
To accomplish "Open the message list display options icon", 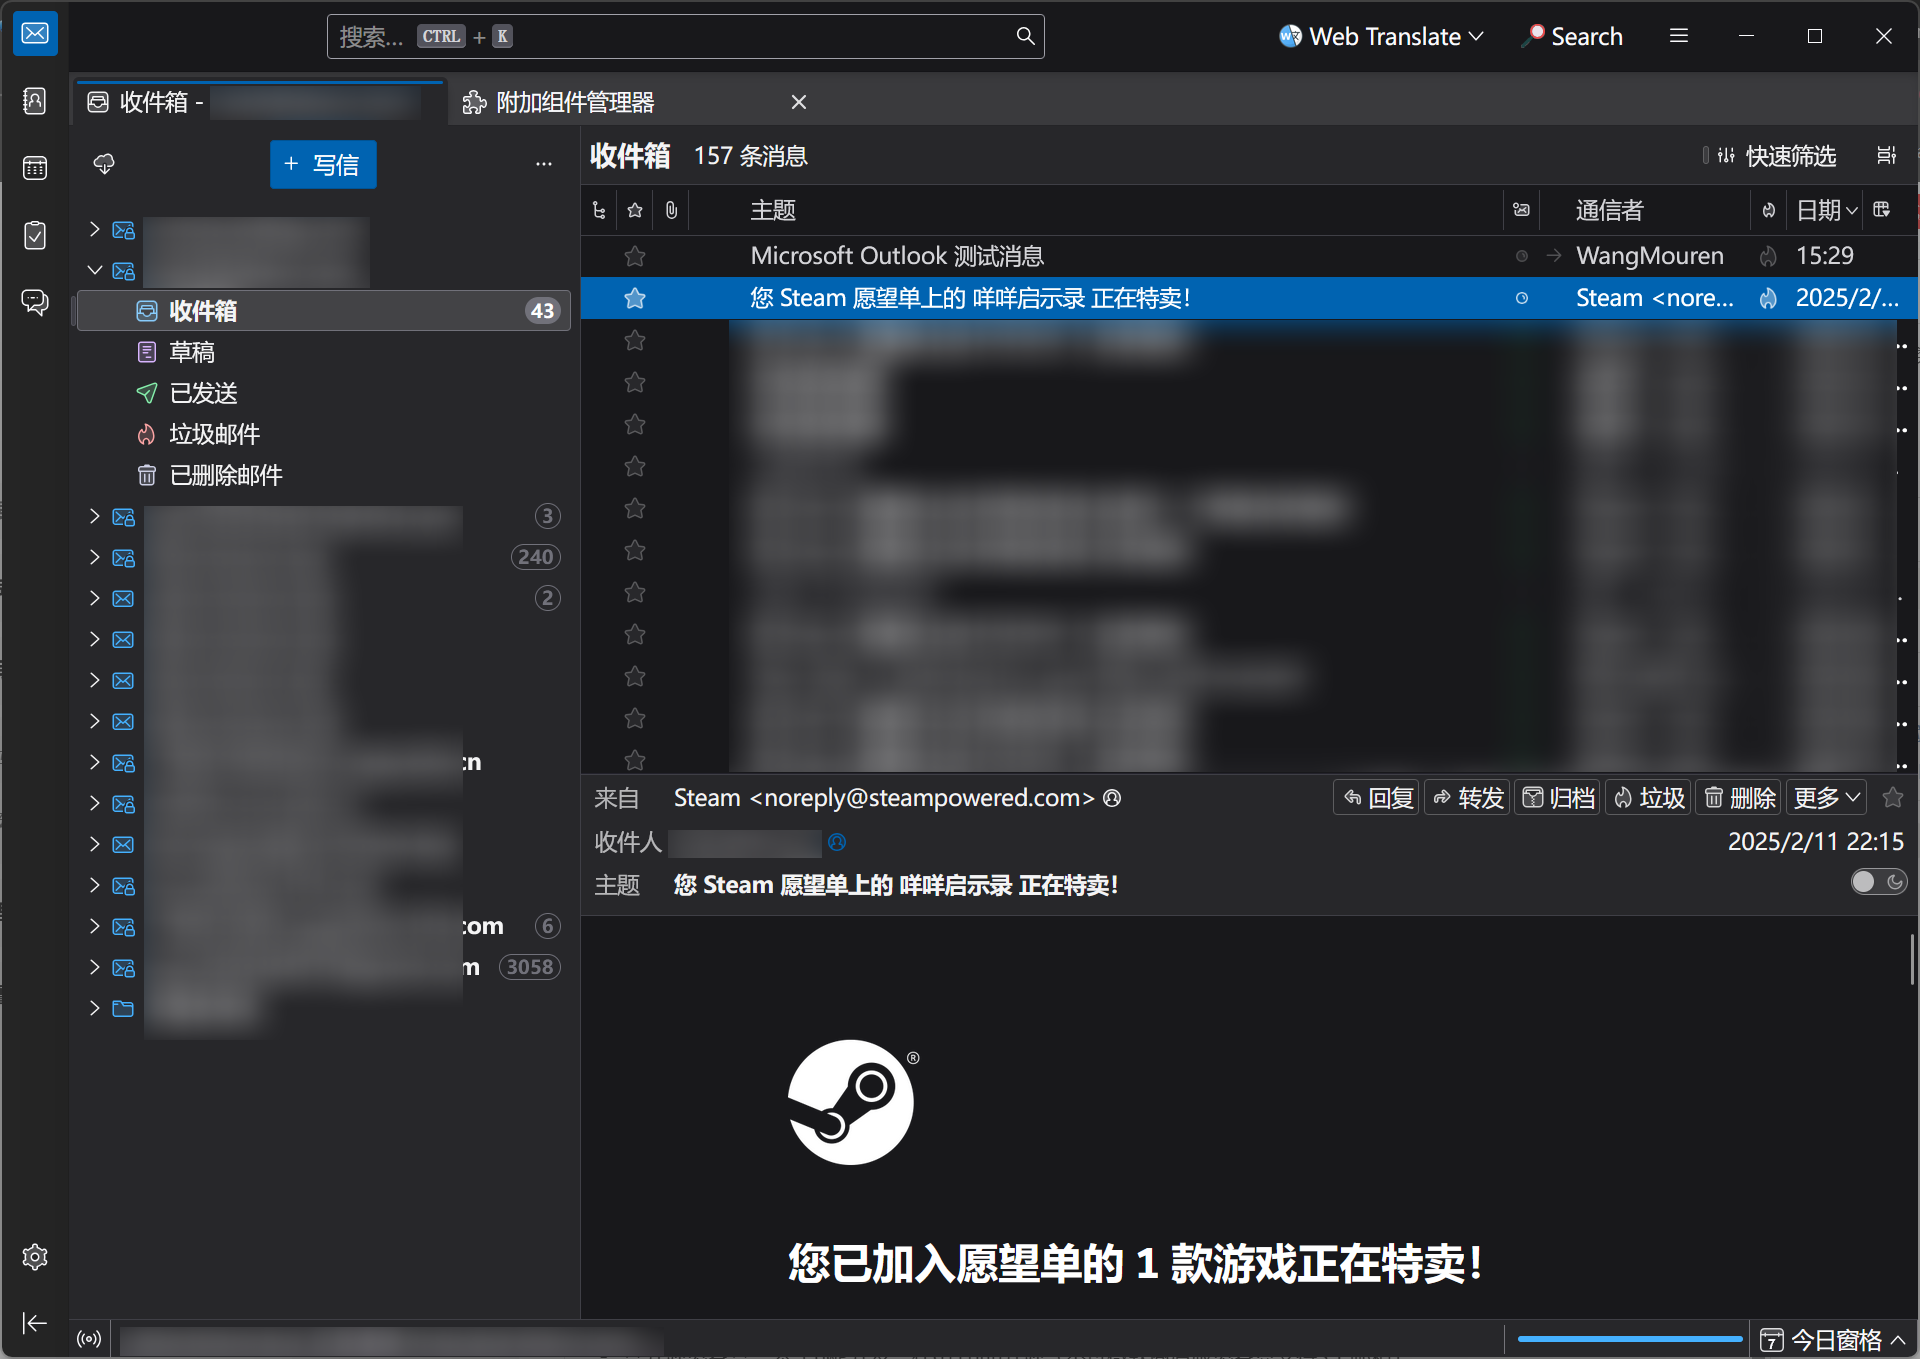I will 1886,156.
